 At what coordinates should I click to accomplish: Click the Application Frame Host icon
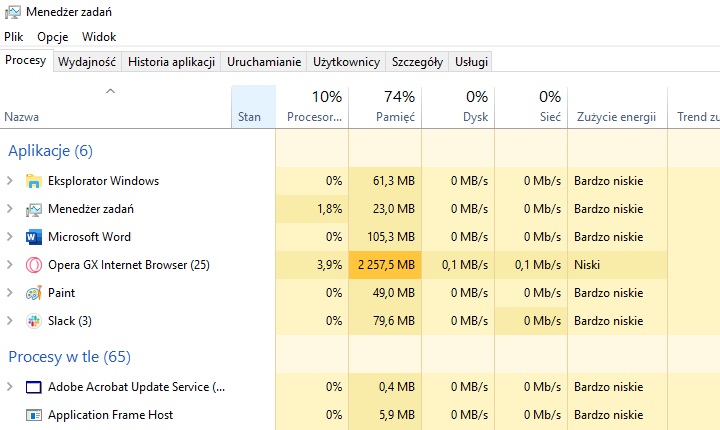34,415
